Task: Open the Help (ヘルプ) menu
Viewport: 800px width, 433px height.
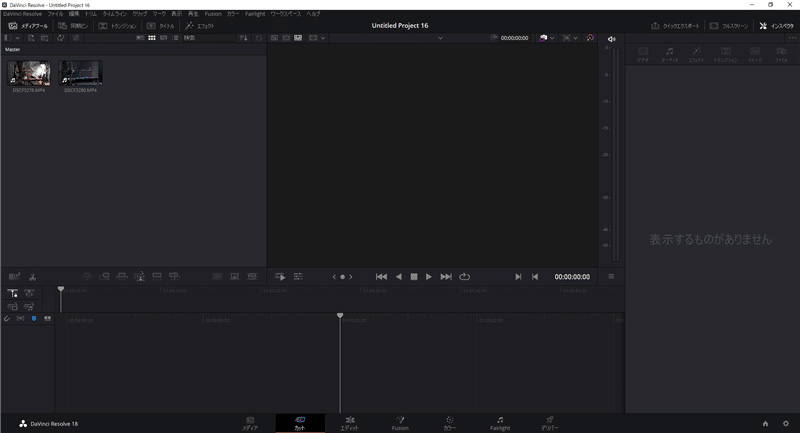Action: pyautogui.click(x=313, y=14)
